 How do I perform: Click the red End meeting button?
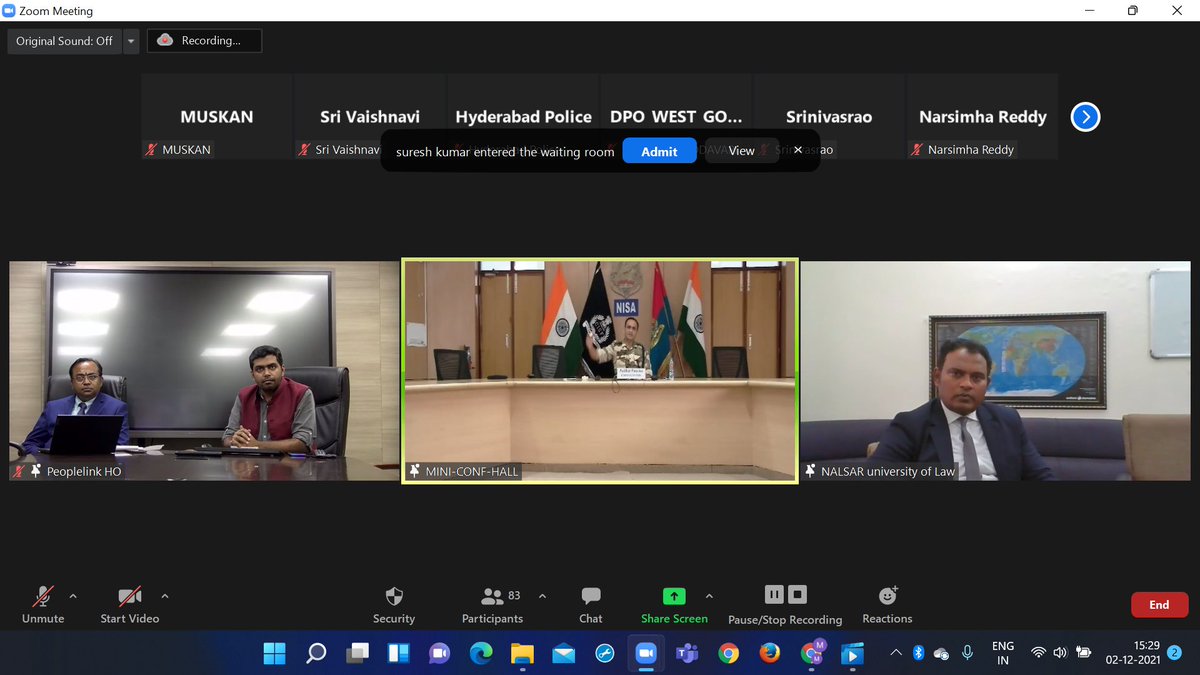point(1159,604)
